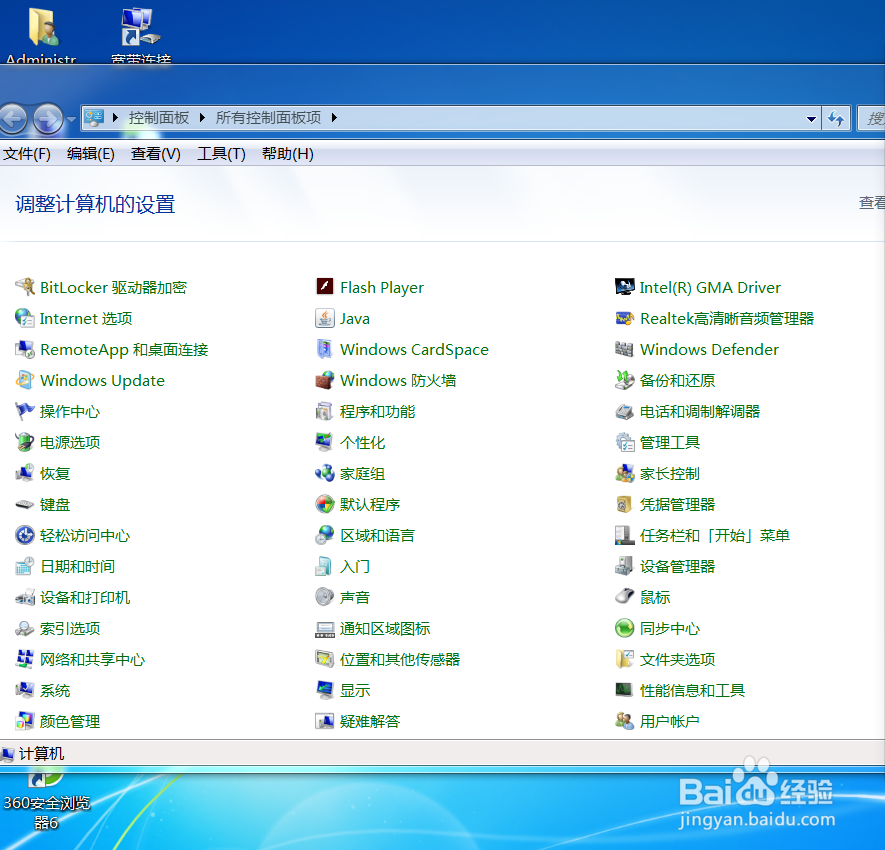Open 任务栏和「开始」菜单 link
This screenshot has height=850, width=885.
point(715,536)
